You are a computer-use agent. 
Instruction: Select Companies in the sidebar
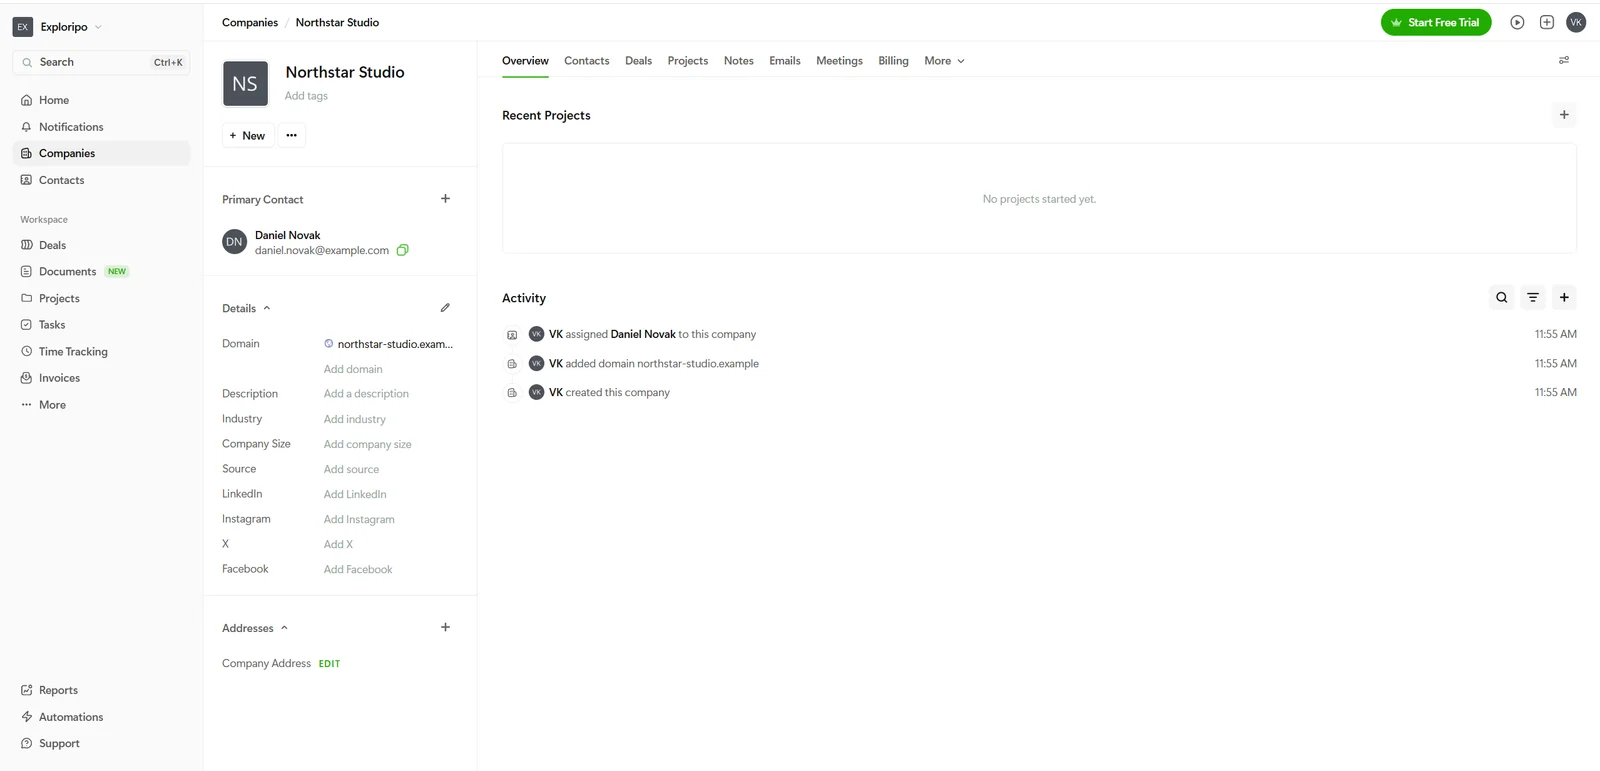(x=101, y=153)
